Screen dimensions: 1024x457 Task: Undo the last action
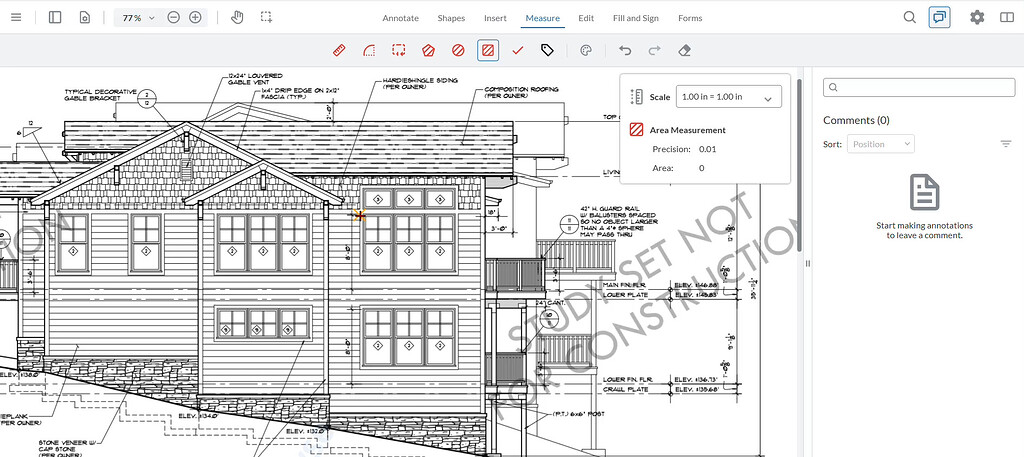[625, 50]
